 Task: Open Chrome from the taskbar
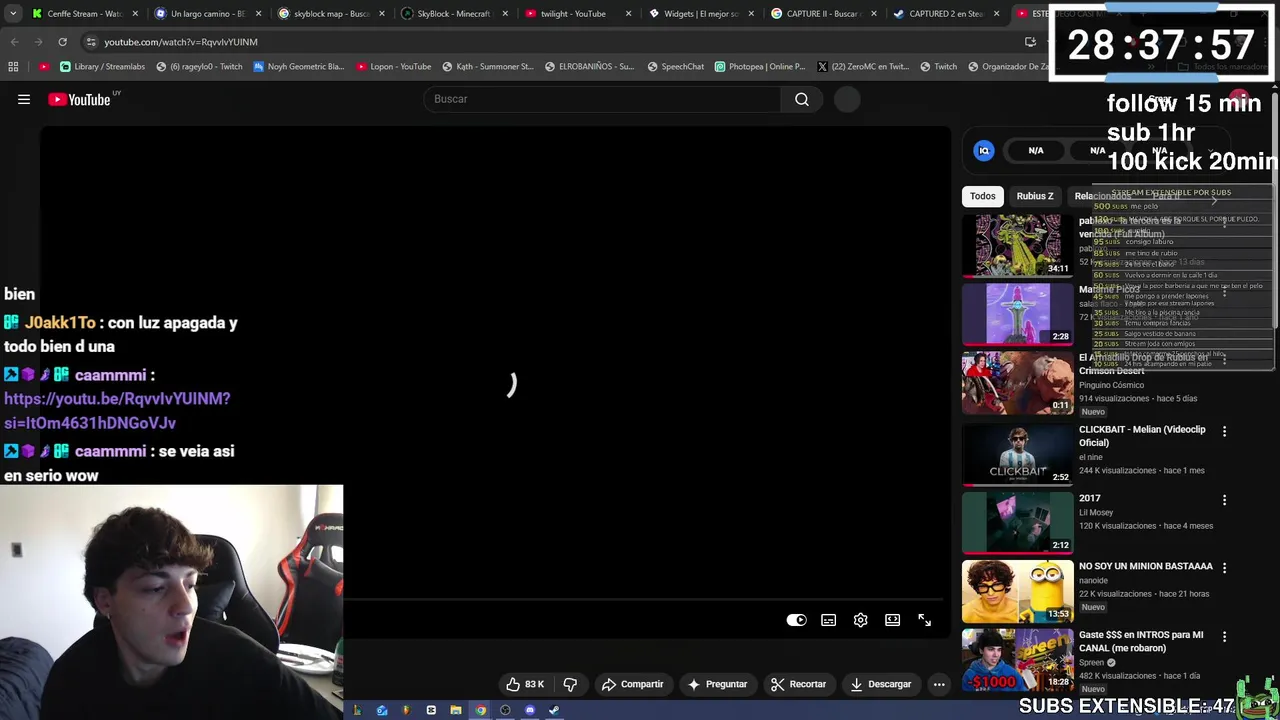480,711
